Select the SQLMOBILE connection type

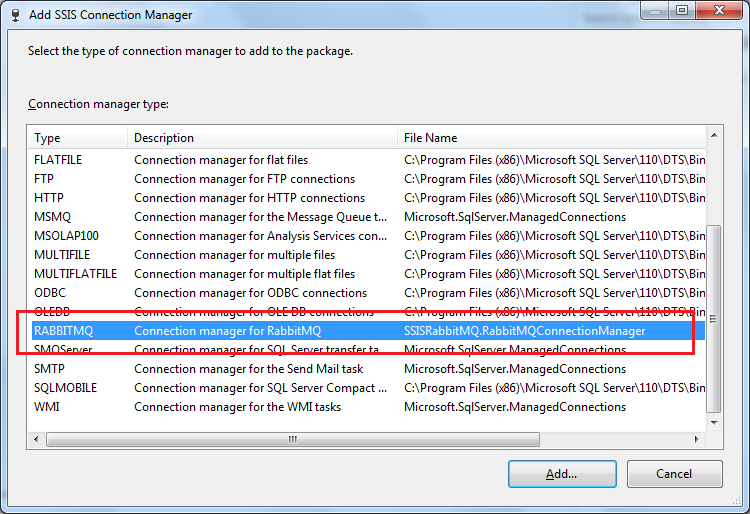coord(65,388)
